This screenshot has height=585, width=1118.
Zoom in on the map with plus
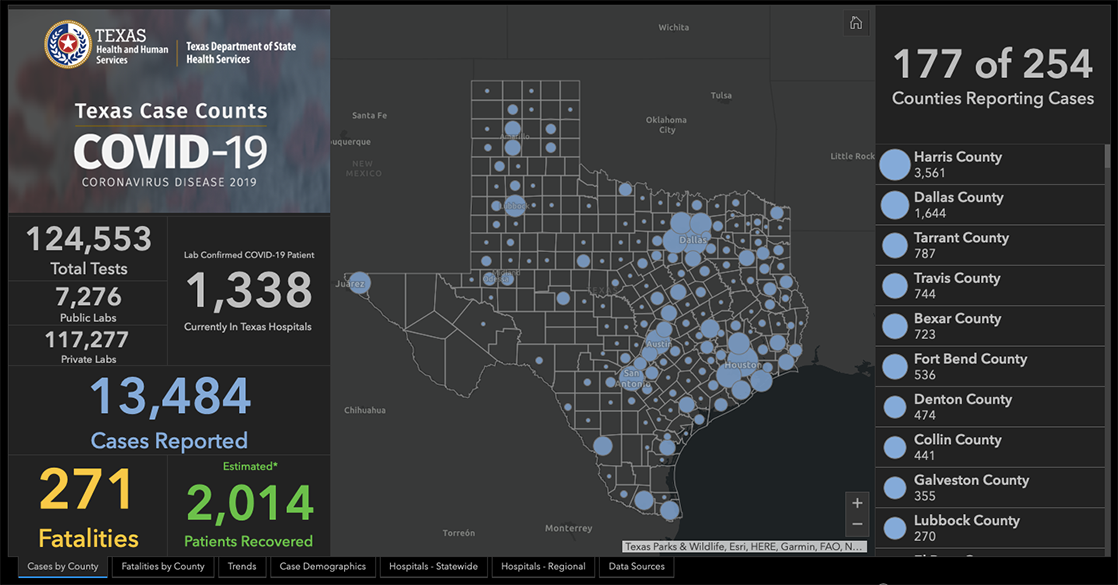tap(857, 503)
